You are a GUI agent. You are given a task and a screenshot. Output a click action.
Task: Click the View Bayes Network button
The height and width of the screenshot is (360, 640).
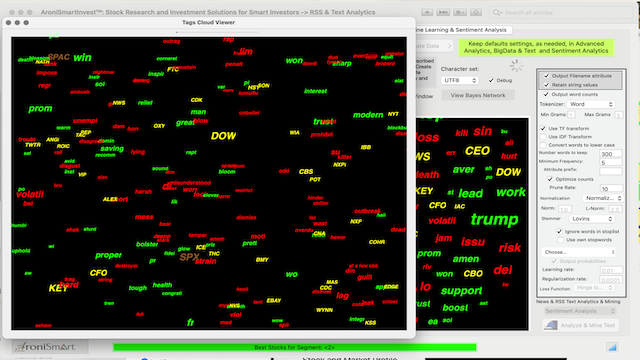tap(478, 95)
